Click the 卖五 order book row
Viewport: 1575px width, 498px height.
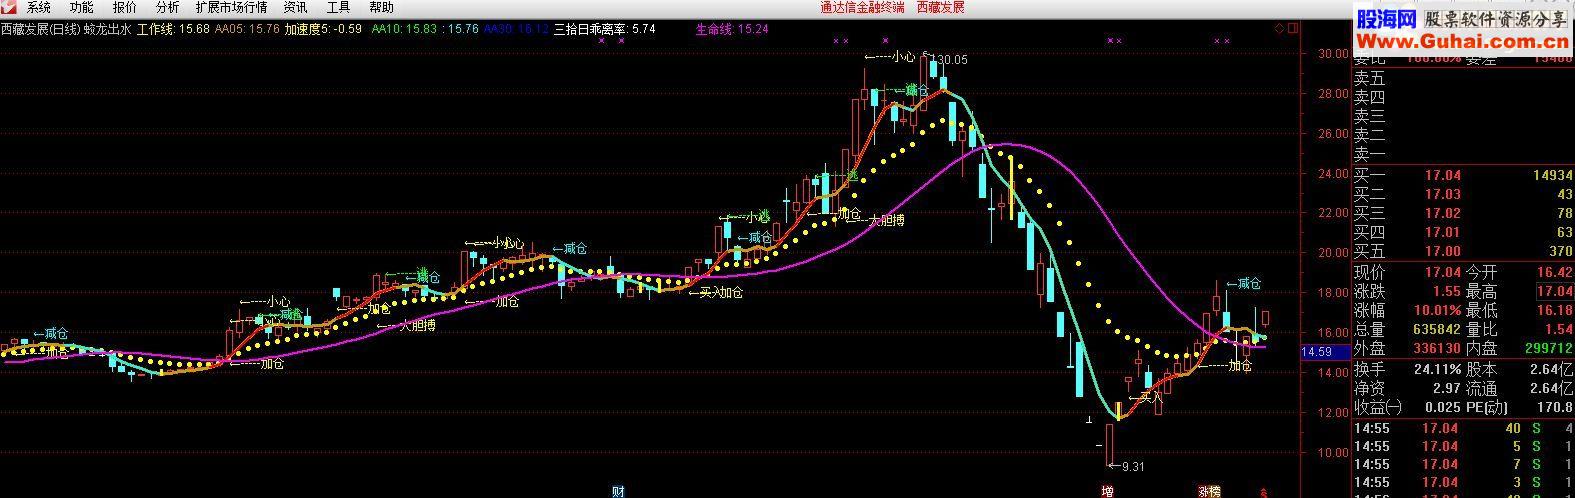1463,78
